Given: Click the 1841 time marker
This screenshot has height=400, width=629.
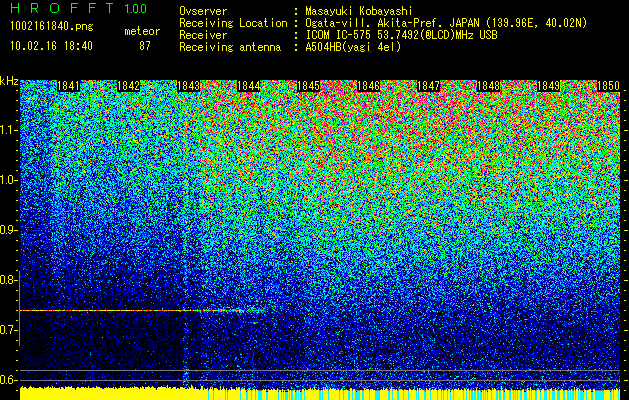Looking at the screenshot, I should [x=69, y=86].
